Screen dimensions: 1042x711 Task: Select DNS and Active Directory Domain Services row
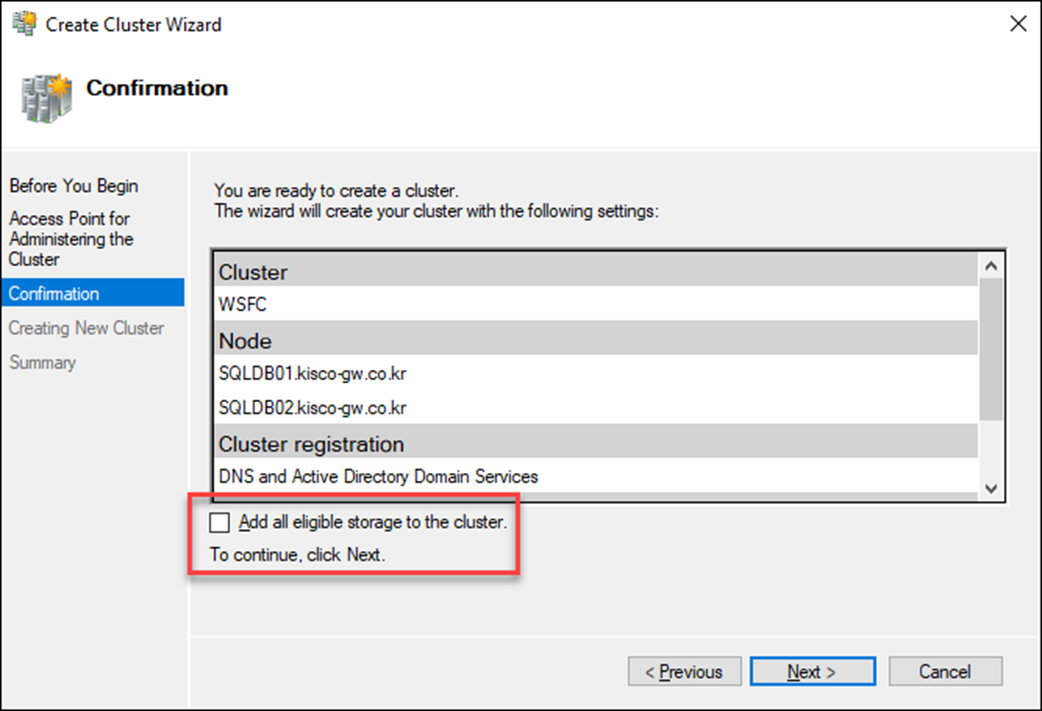596,476
